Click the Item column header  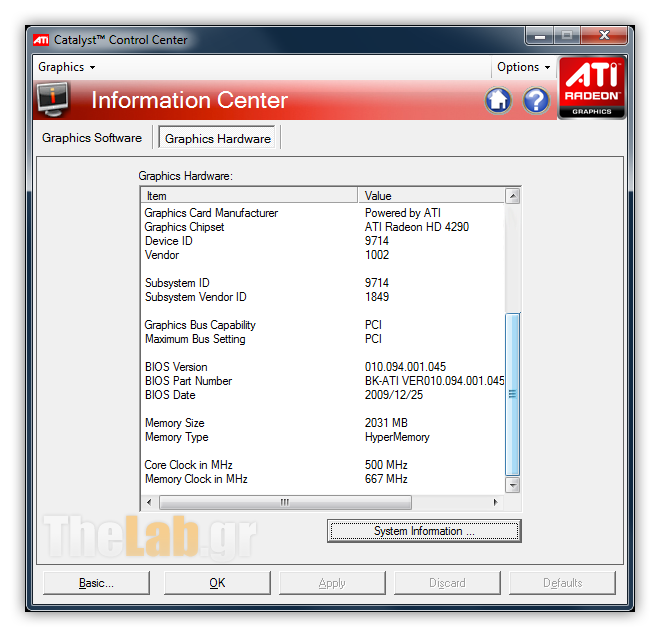pyautogui.click(x=249, y=196)
